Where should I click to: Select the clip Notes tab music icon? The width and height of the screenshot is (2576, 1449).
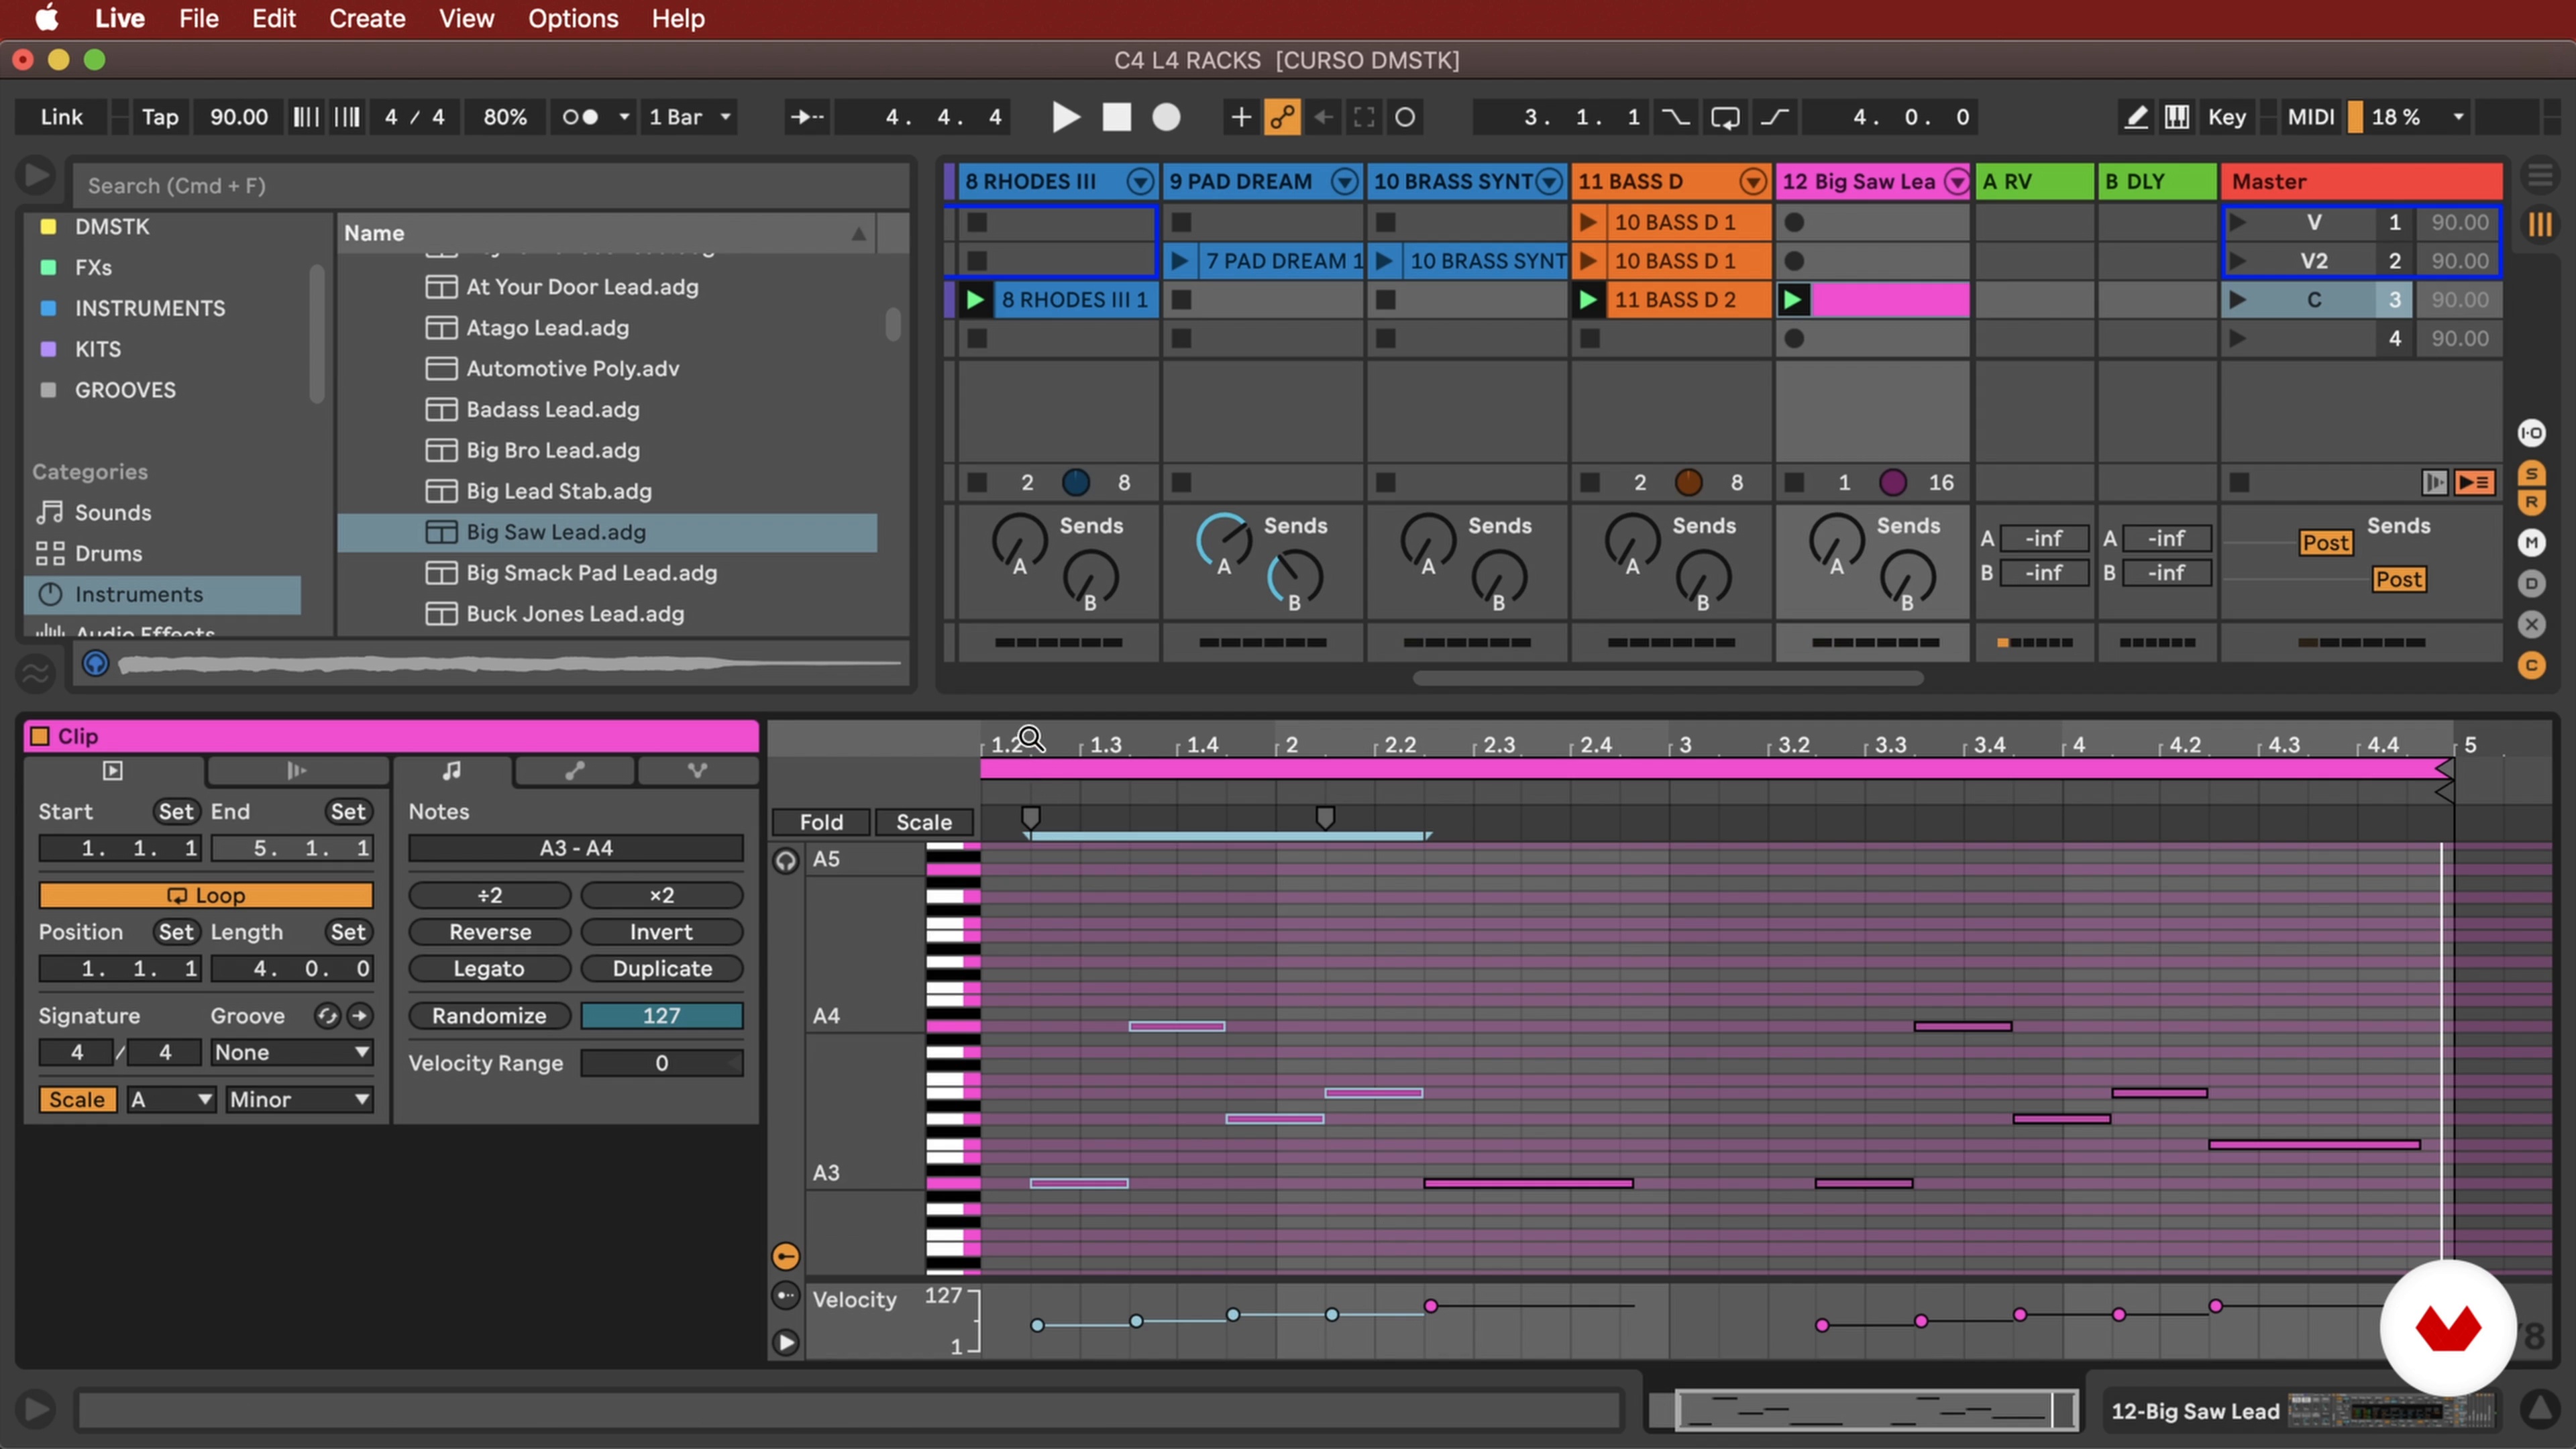(x=452, y=770)
